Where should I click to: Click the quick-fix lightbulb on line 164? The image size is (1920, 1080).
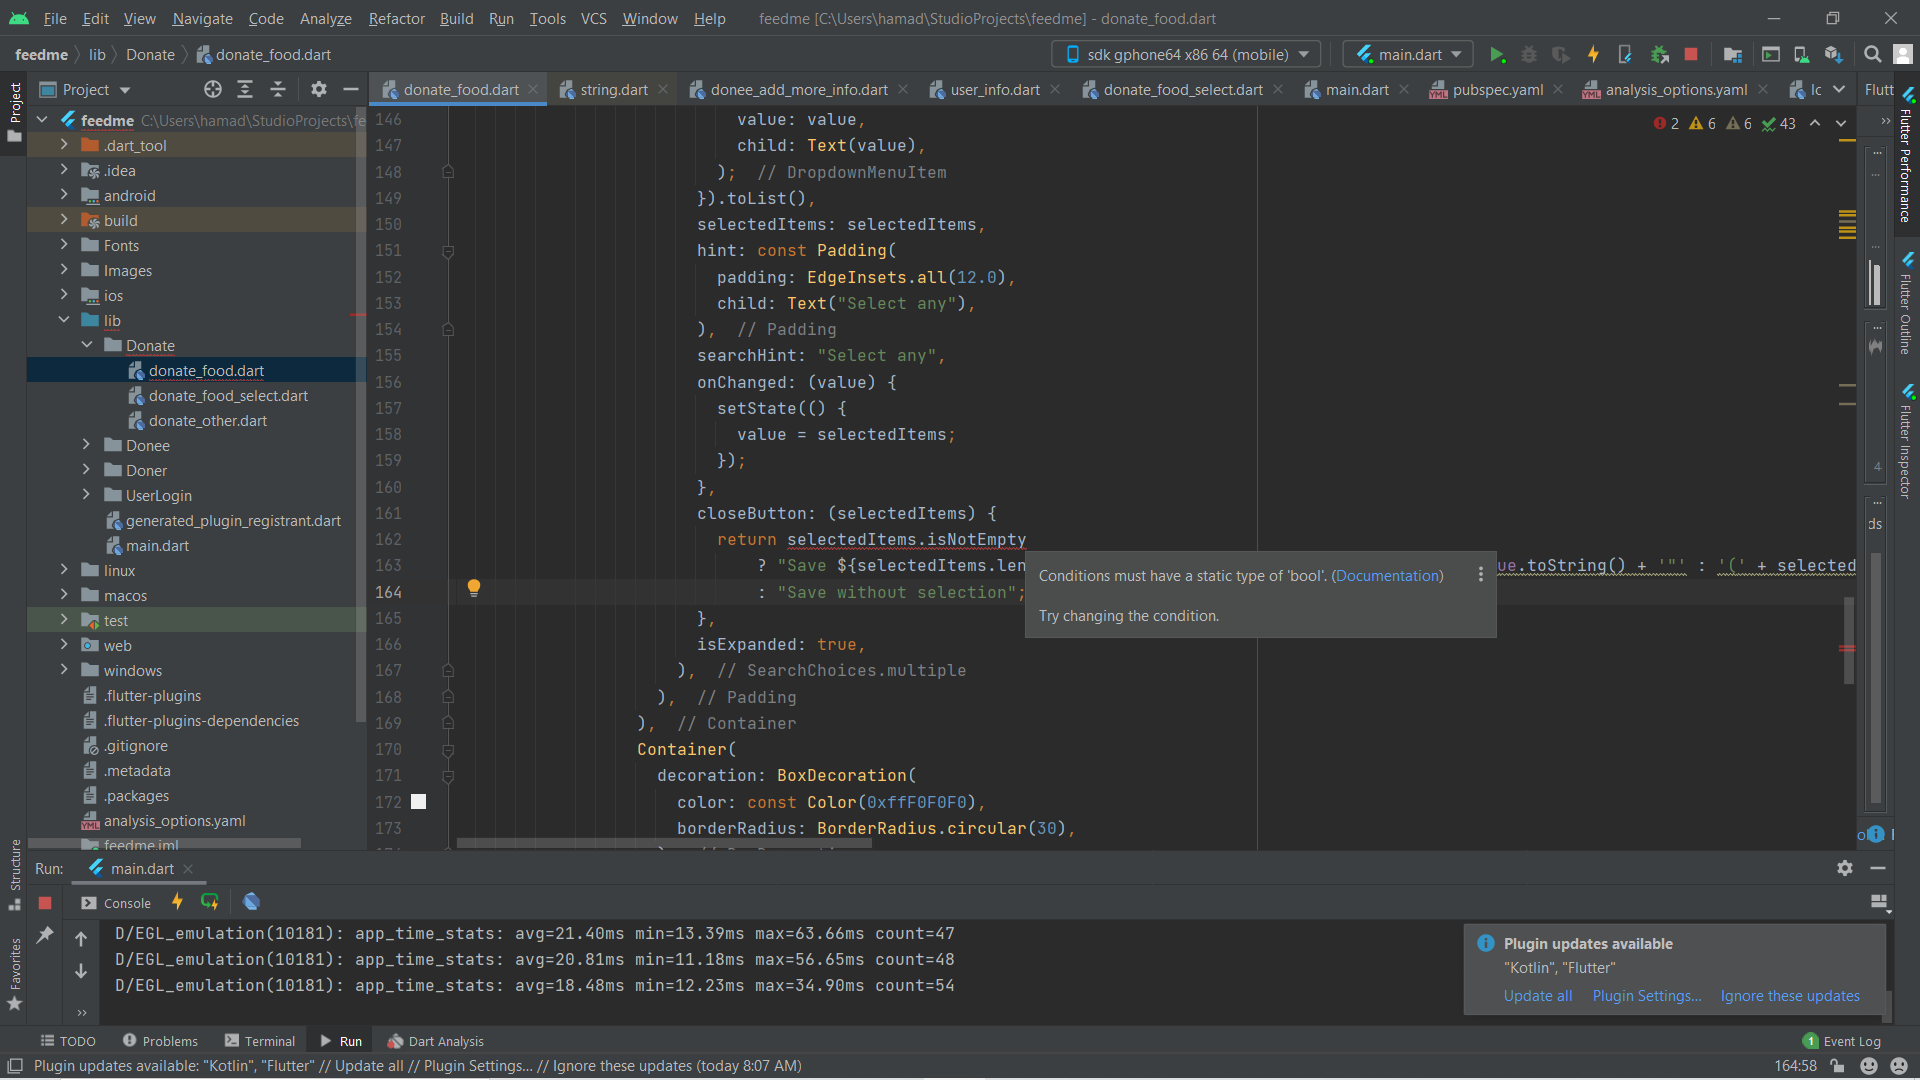(474, 588)
